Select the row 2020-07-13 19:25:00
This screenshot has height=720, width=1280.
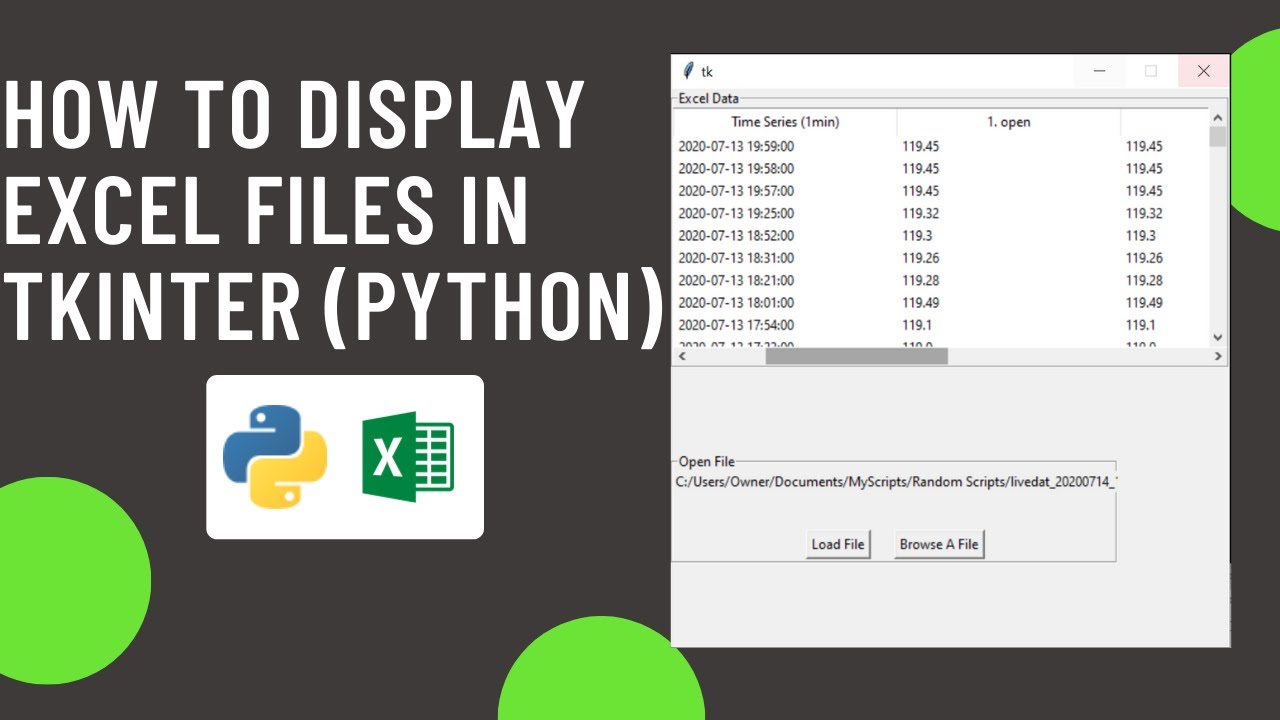pos(942,213)
